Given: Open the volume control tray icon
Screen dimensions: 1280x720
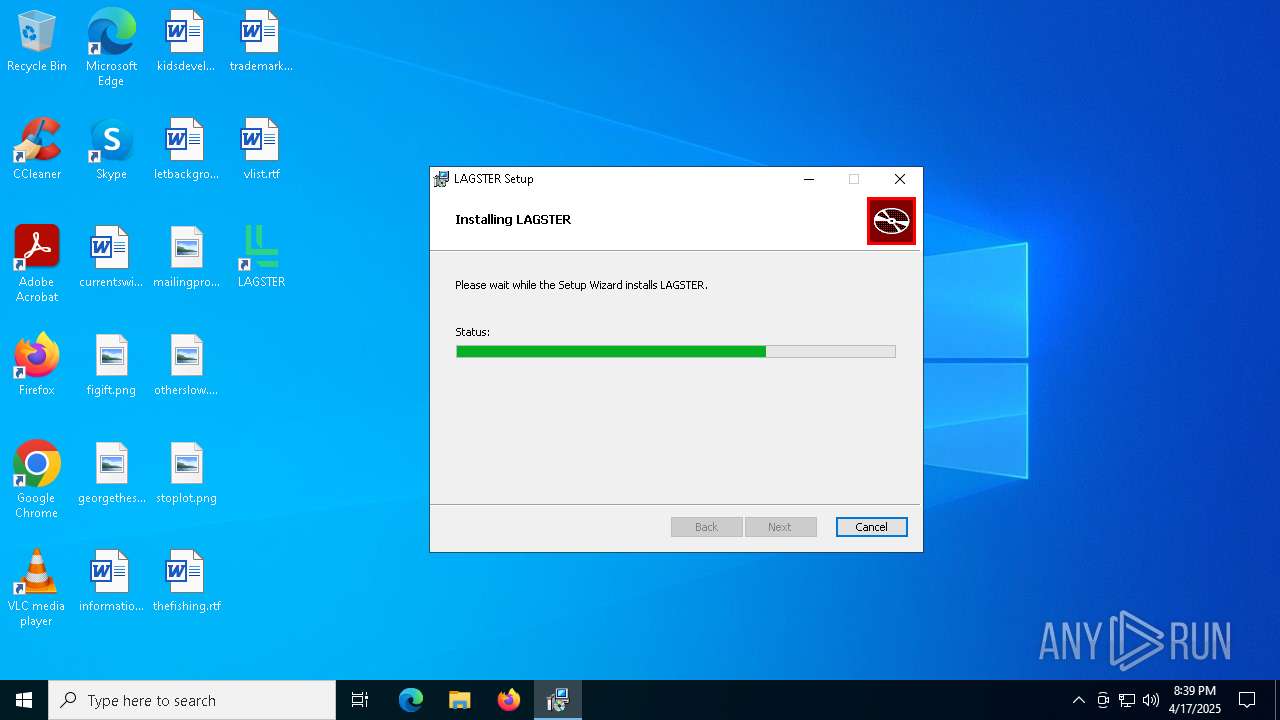Looking at the screenshot, I should [x=1151, y=700].
